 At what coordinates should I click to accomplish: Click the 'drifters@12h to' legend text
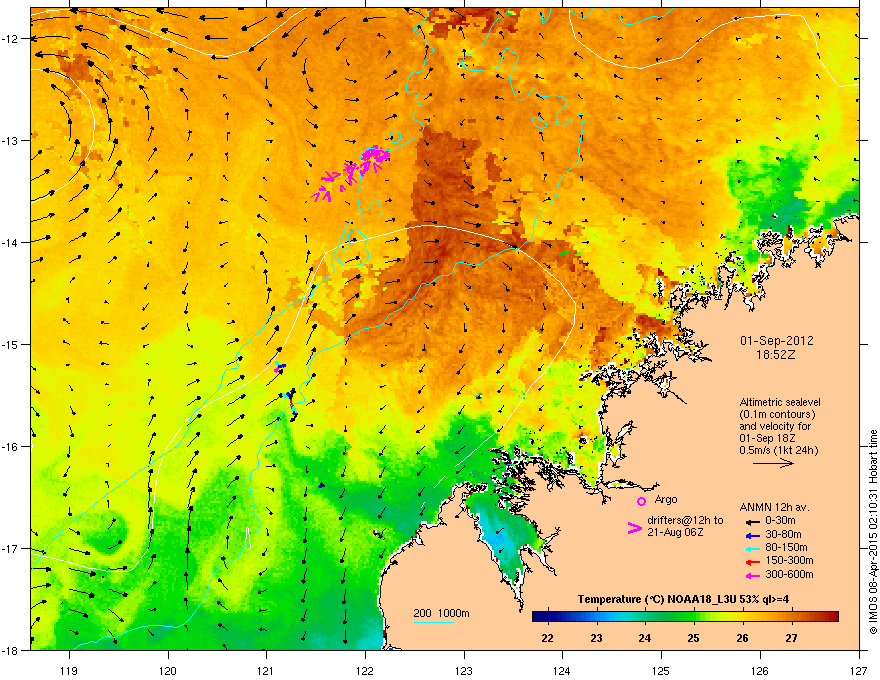(685, 520)
